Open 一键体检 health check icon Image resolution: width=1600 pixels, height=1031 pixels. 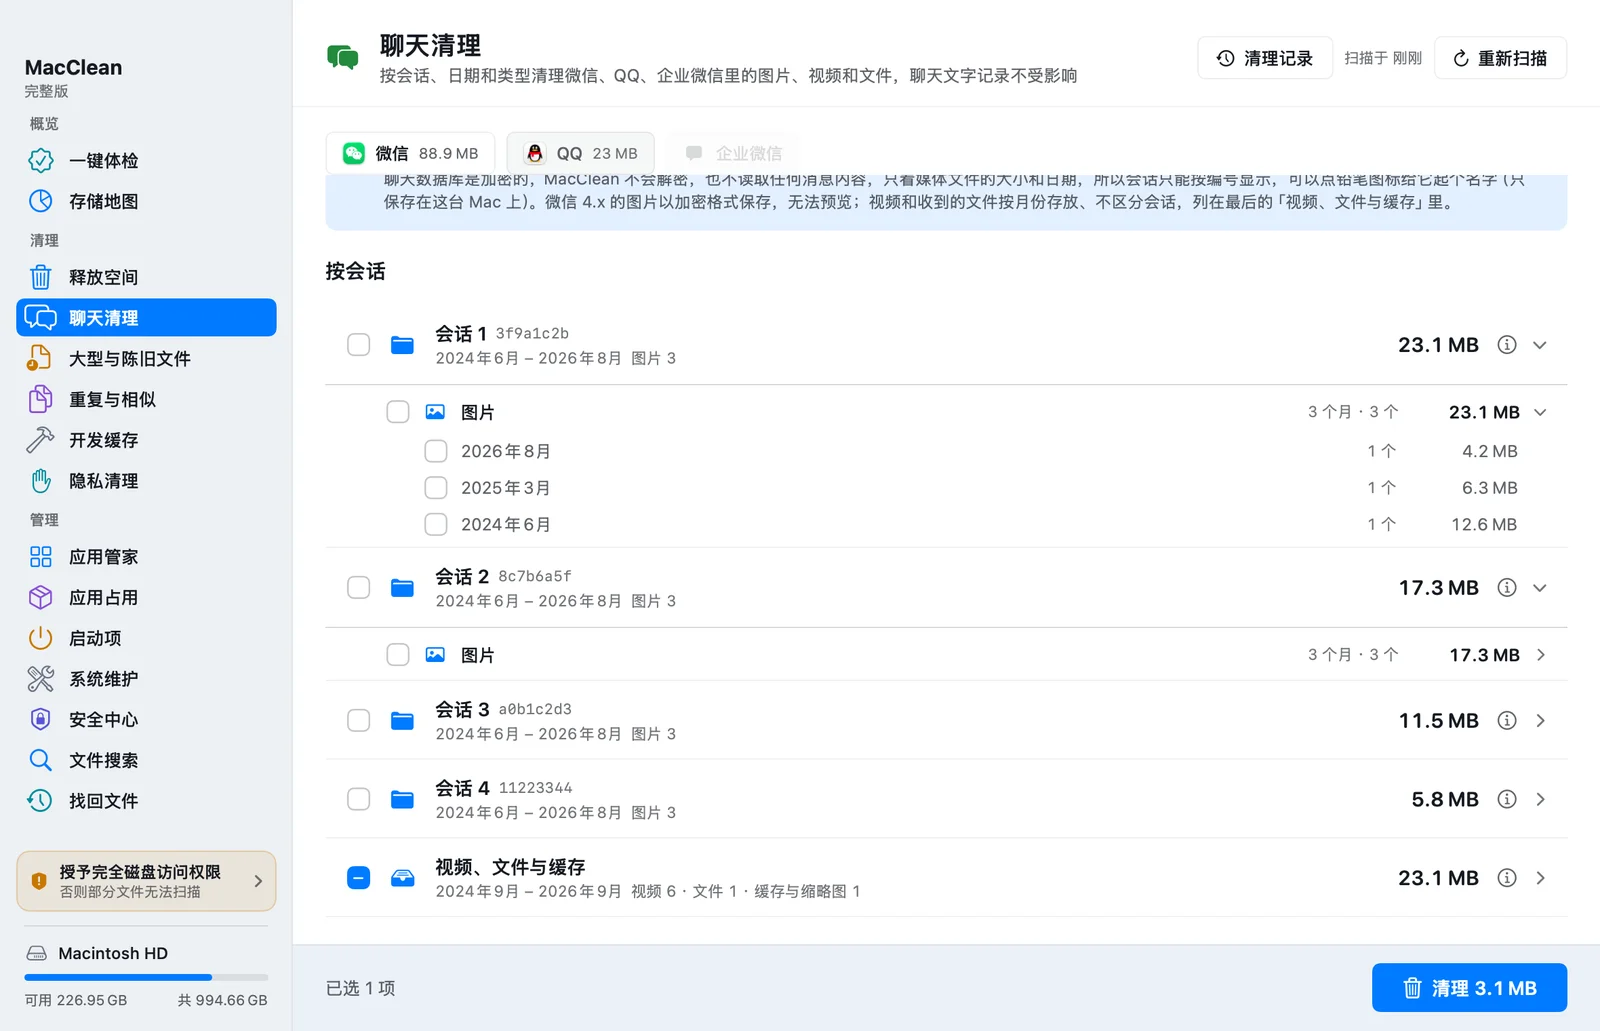pyautogui.click(x=41, y=160)
